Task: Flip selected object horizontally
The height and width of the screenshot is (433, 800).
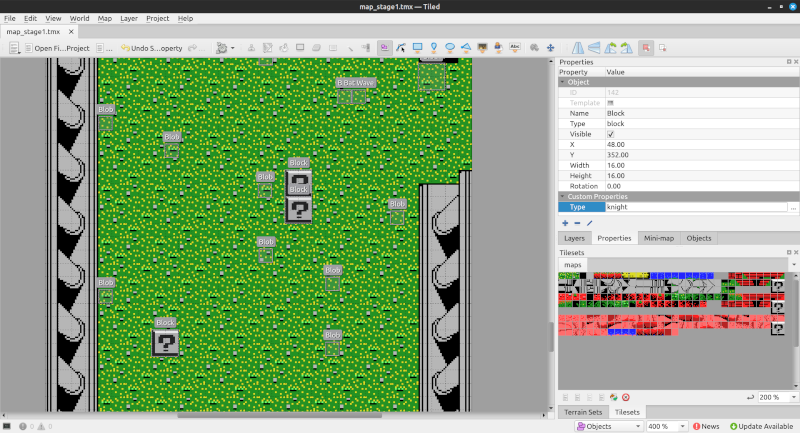Action: tap(578, 48)
